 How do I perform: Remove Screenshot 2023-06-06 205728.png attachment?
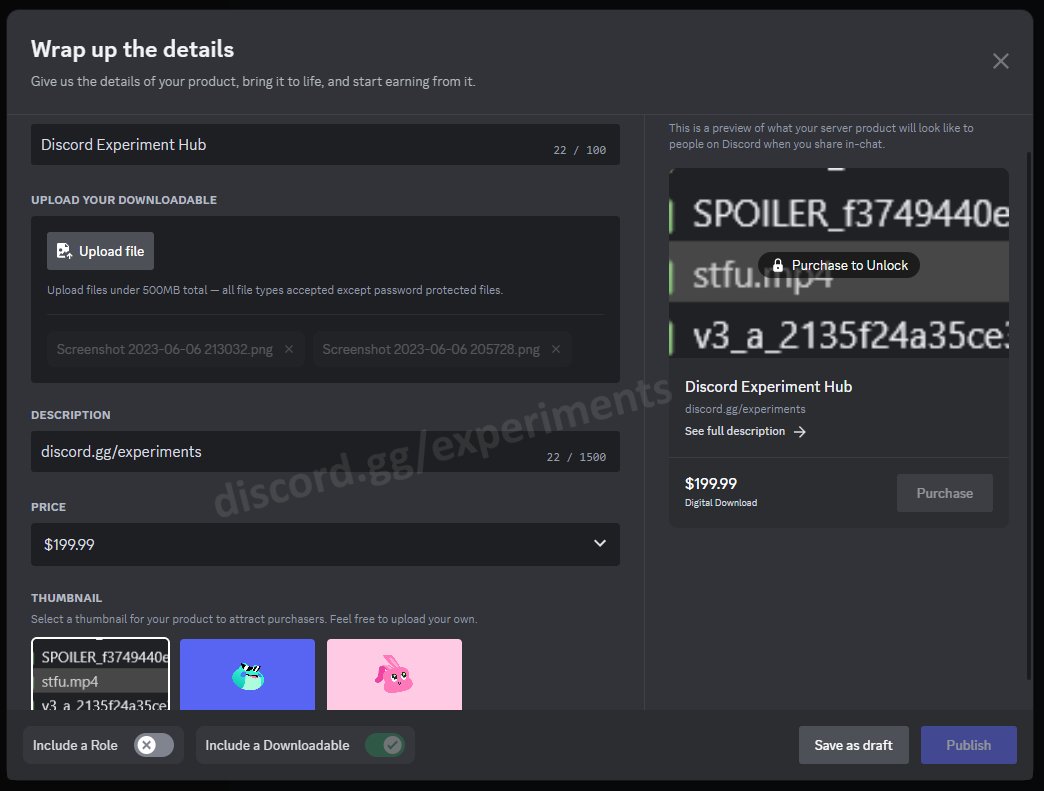pyautogui.click(x=556, y=349)
